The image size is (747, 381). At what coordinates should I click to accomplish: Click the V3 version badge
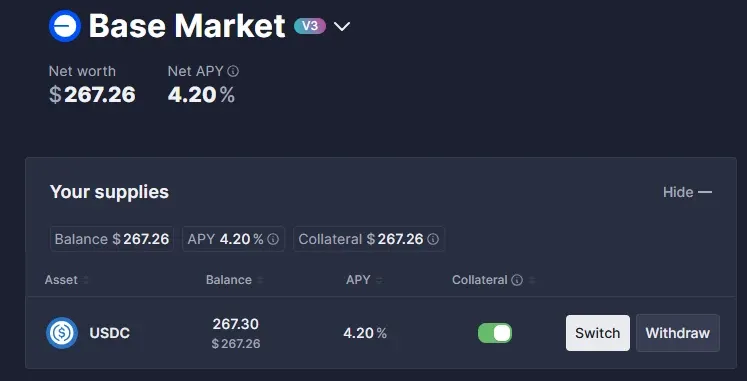(x=310, y=26)
